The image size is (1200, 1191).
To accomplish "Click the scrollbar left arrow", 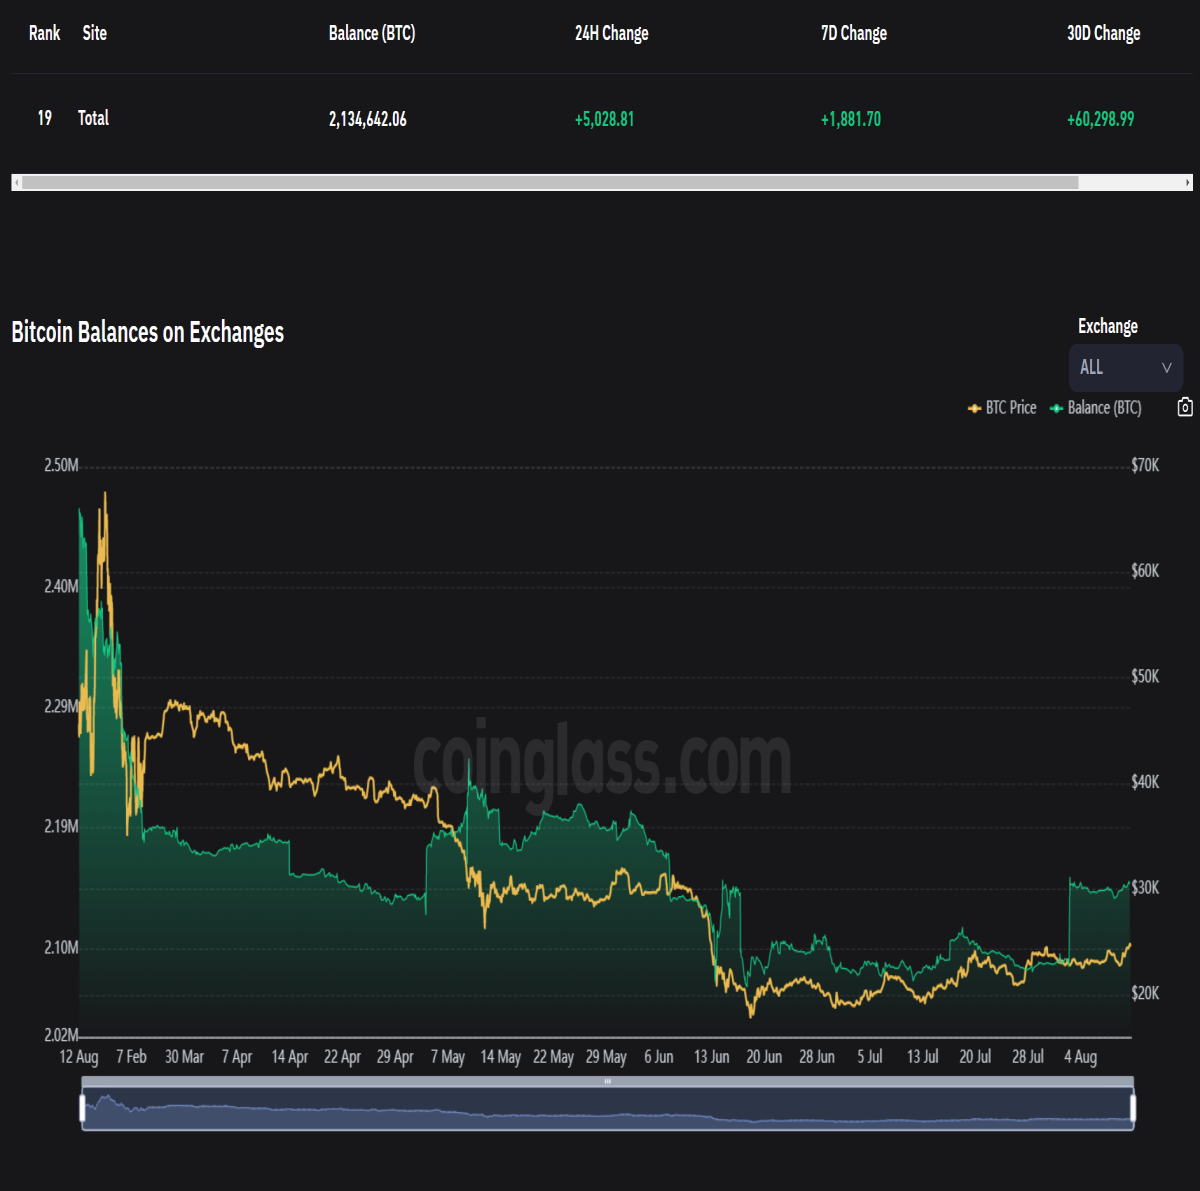I will (x=16, y=182).
